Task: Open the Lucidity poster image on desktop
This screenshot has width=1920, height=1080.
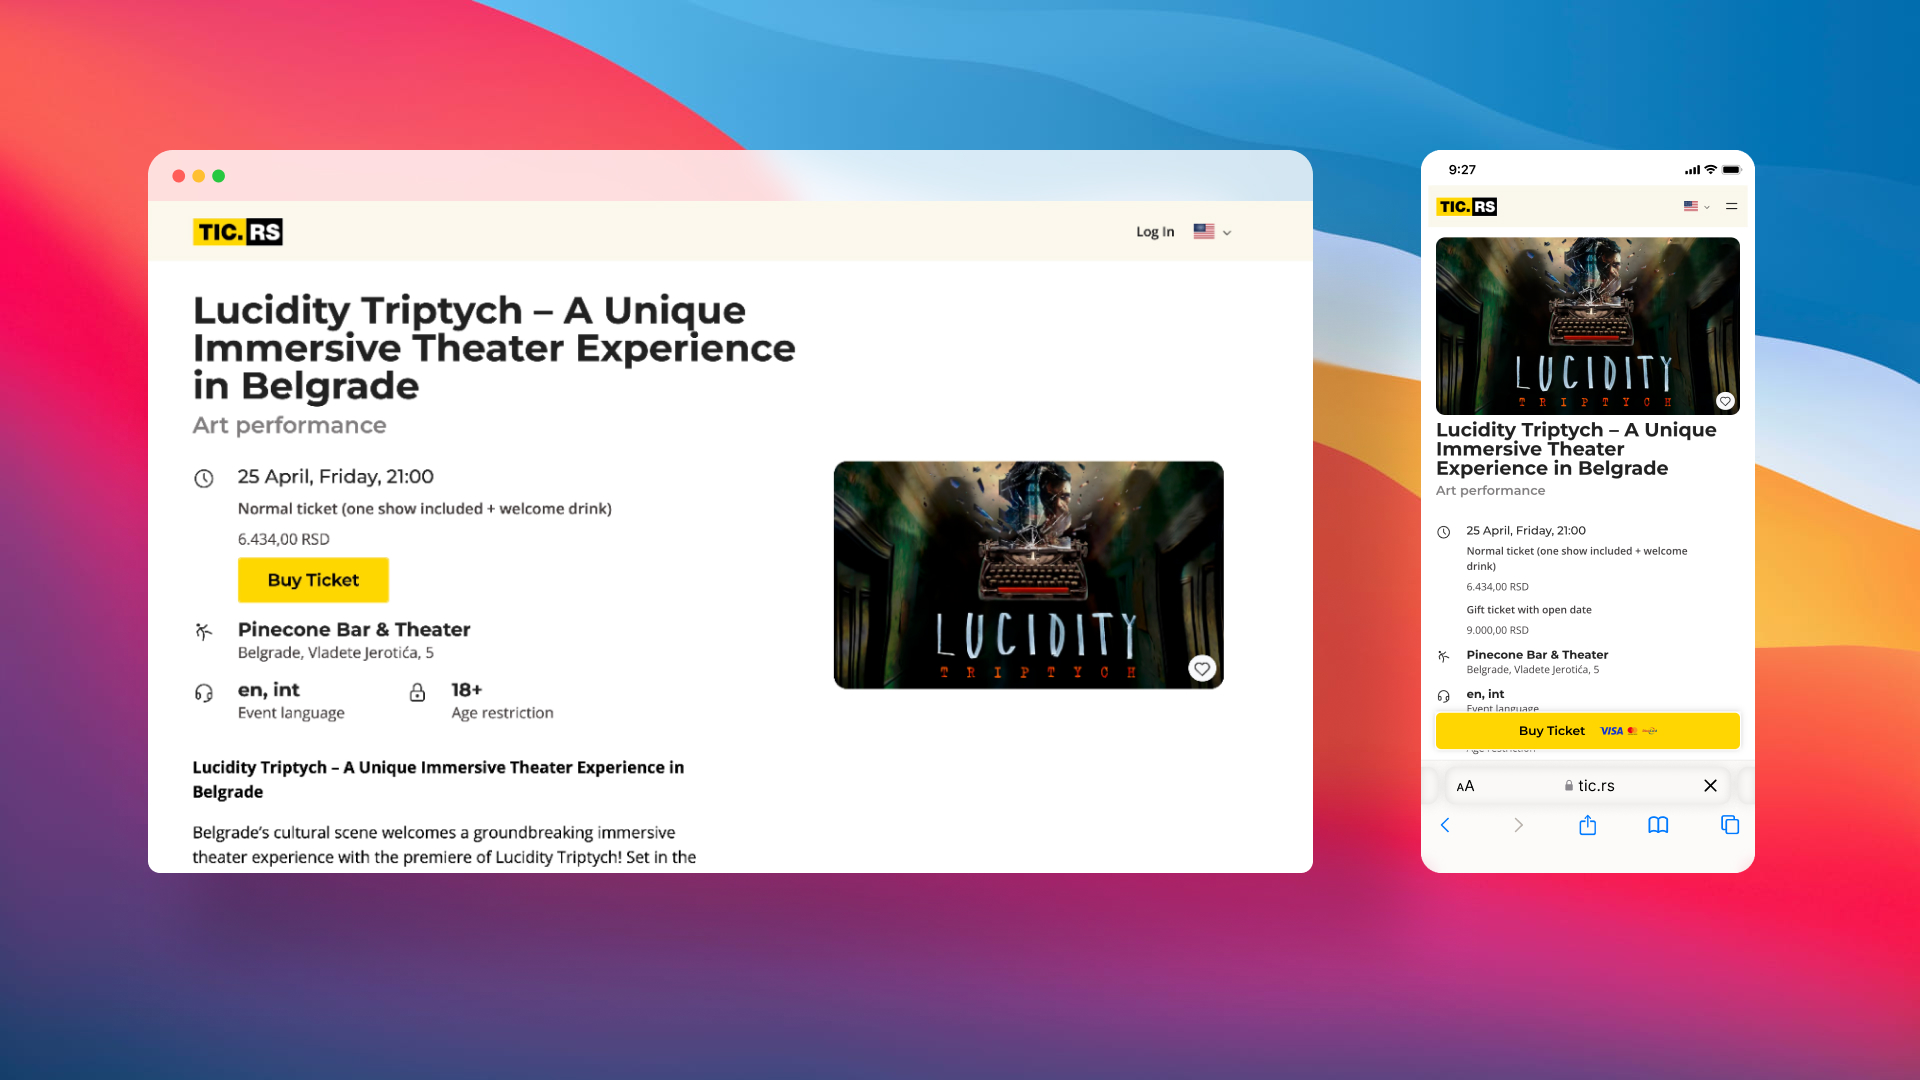Action: click(1028, 575)
